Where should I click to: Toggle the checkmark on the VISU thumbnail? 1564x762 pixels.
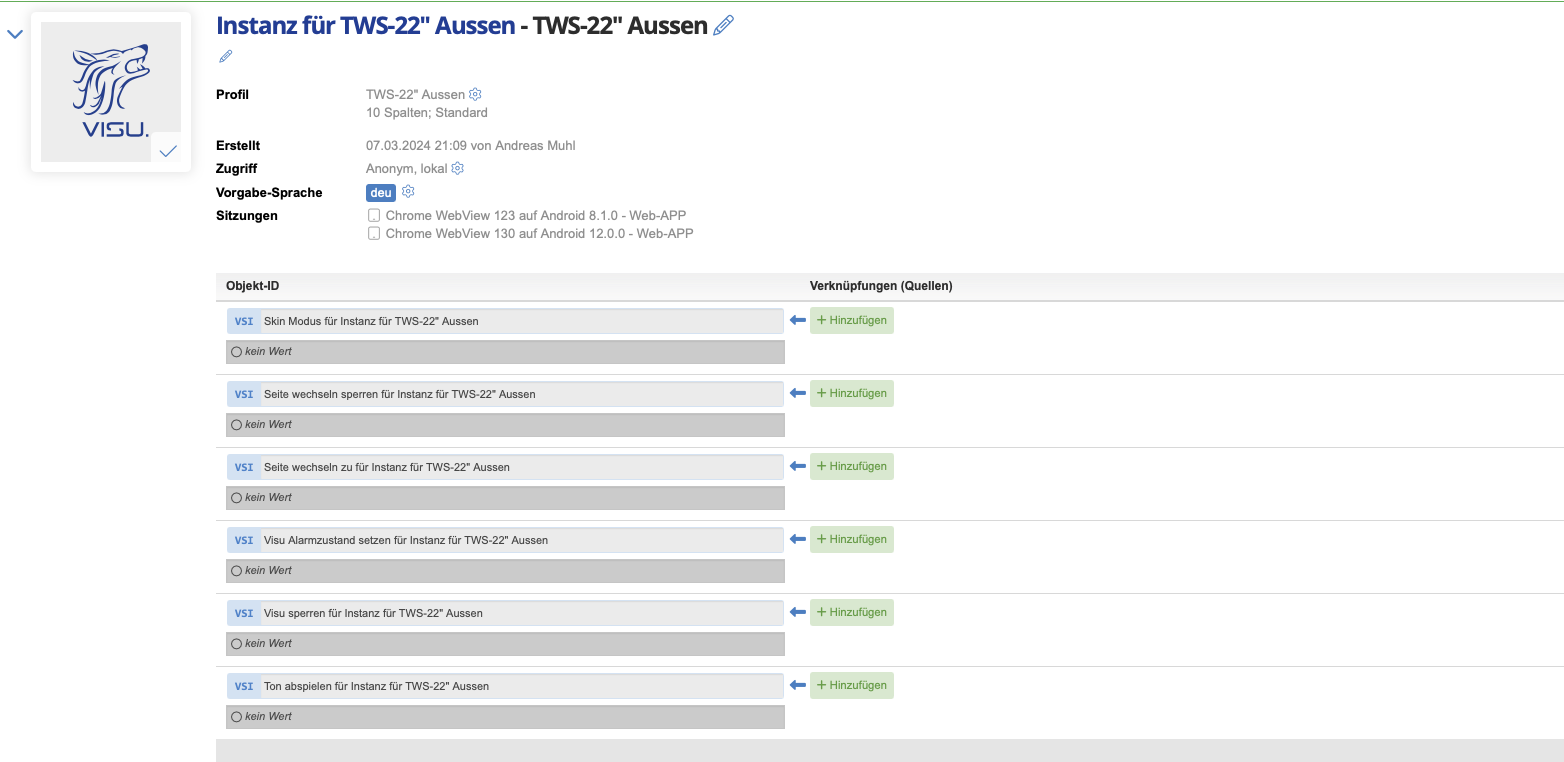pos(168,150)
